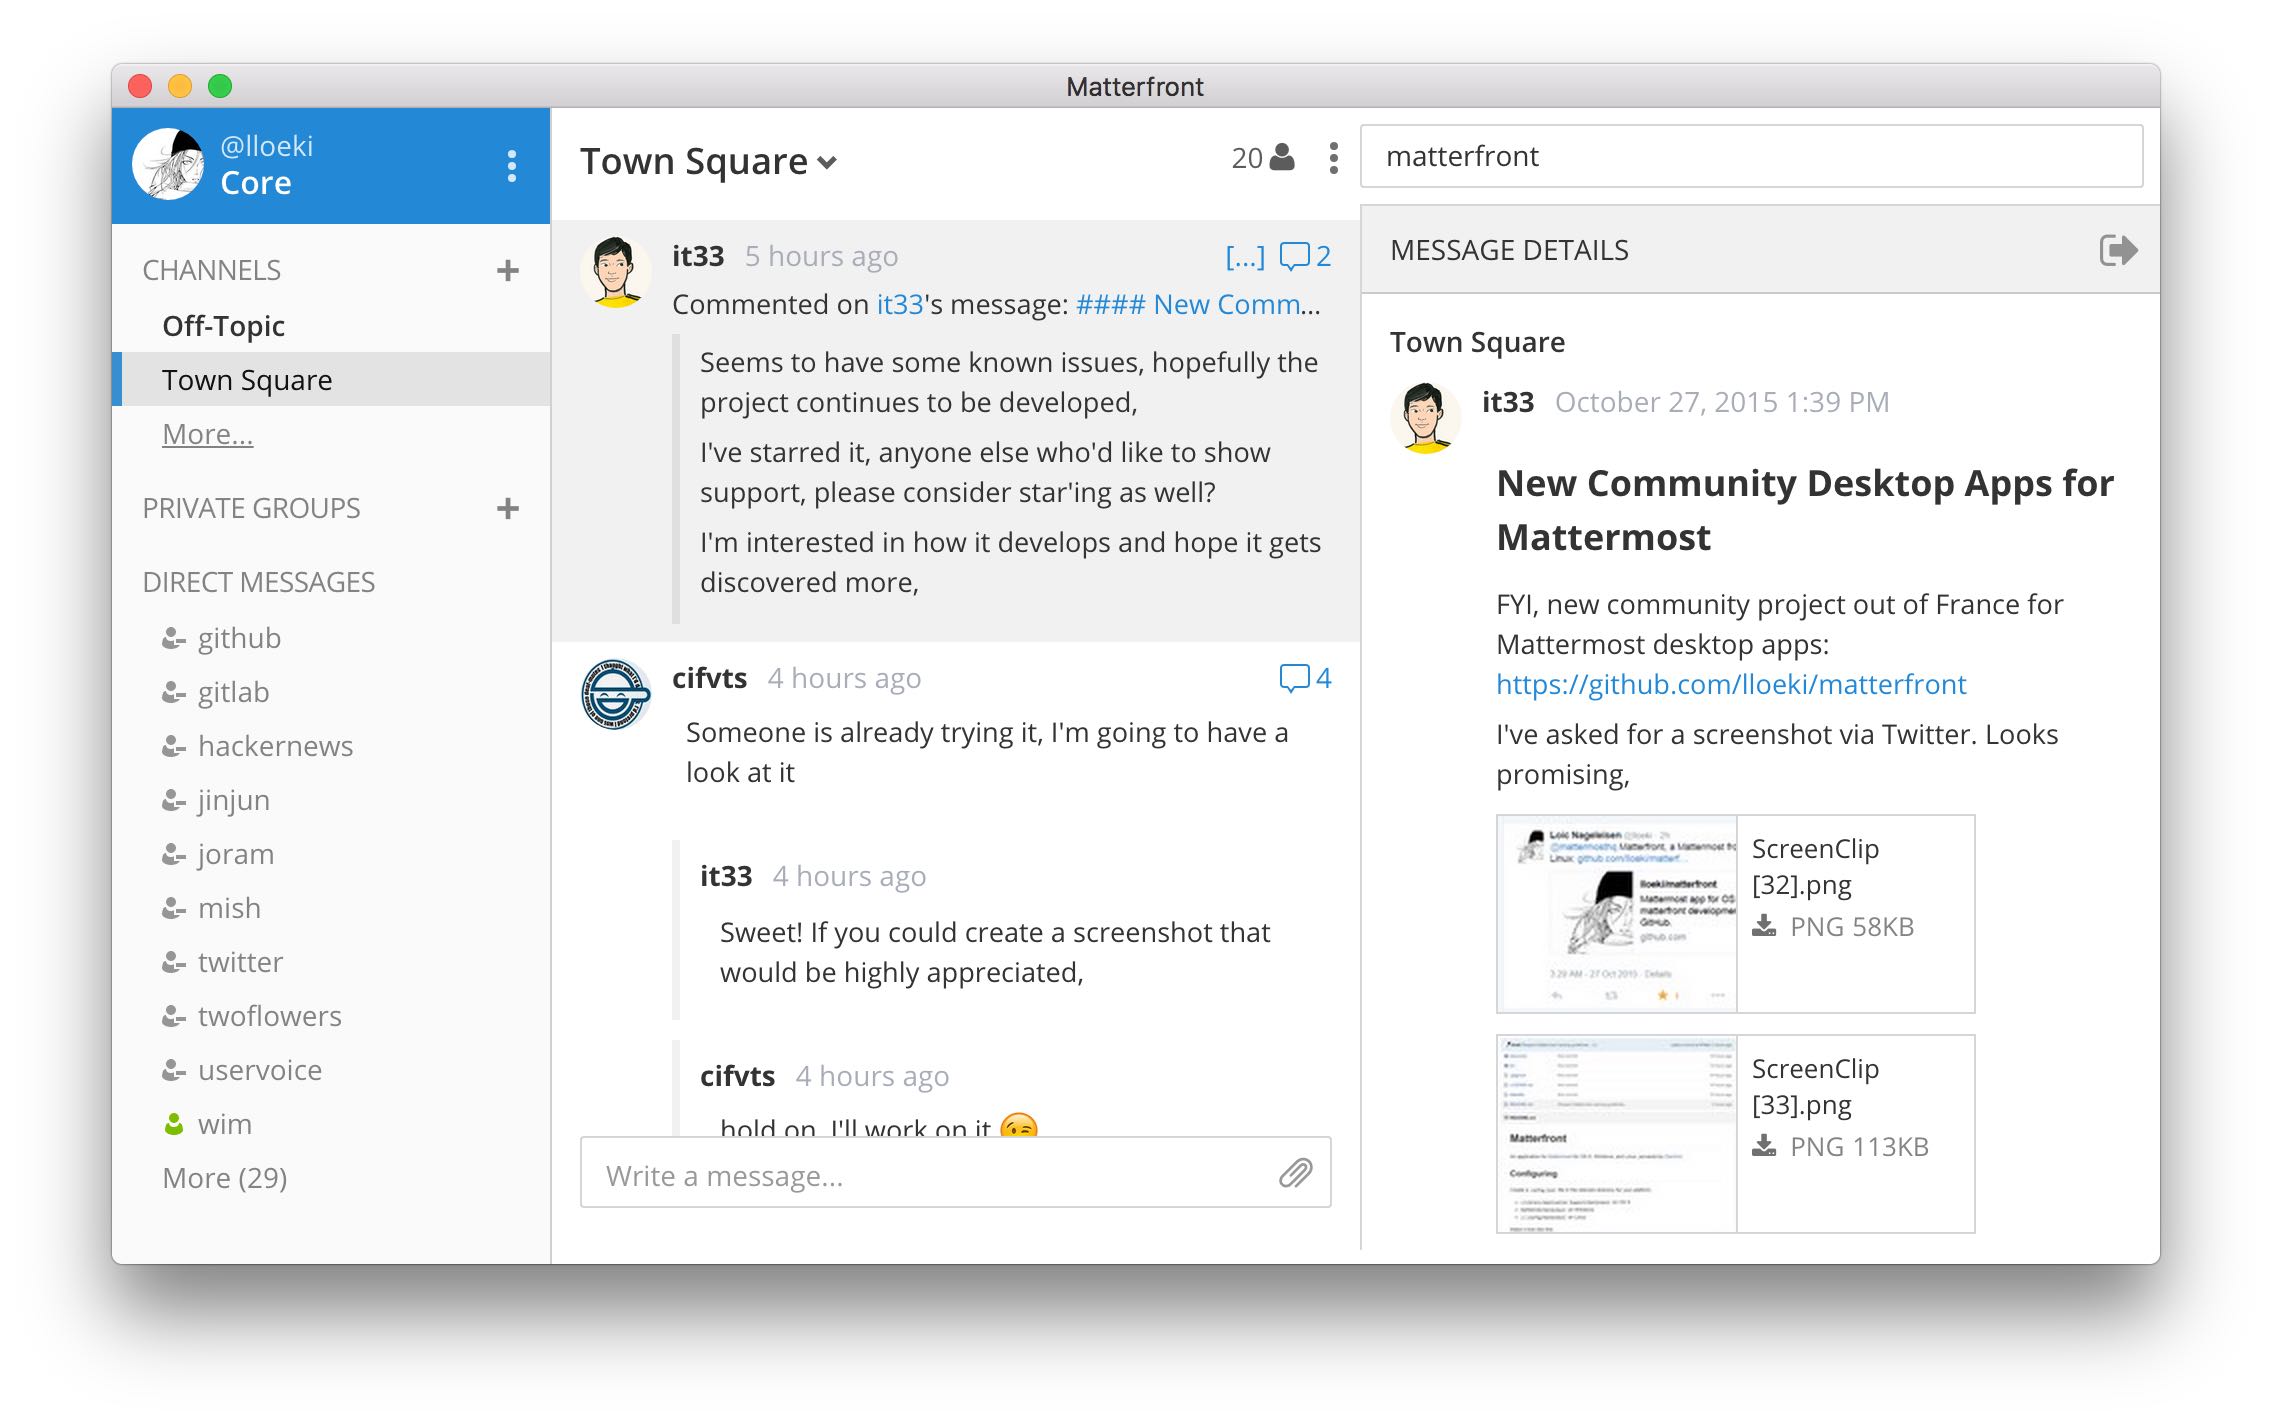Open the channel options three-dot menu
The width and height of the screenshot is (2272, 1424).
pos(1333,157)
